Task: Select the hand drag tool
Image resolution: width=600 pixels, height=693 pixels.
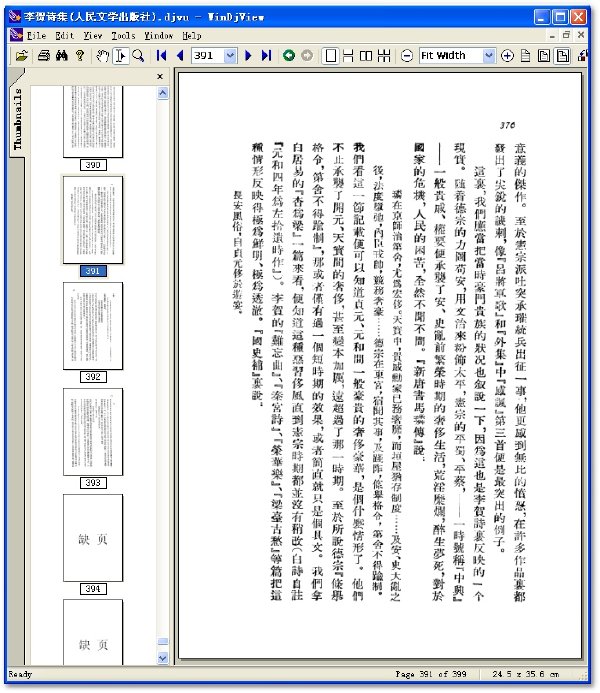Action: [x=103, y=56]
